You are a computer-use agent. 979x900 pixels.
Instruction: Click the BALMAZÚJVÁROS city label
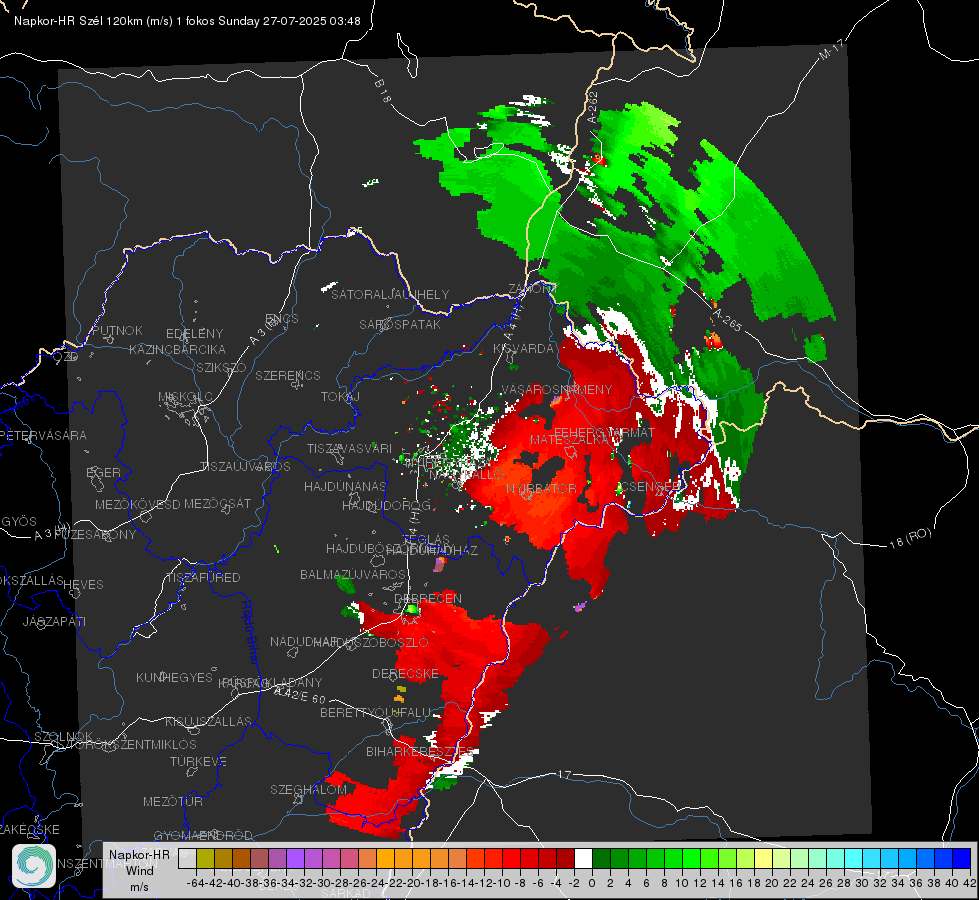pyautogui.click(x=353, y=574)
